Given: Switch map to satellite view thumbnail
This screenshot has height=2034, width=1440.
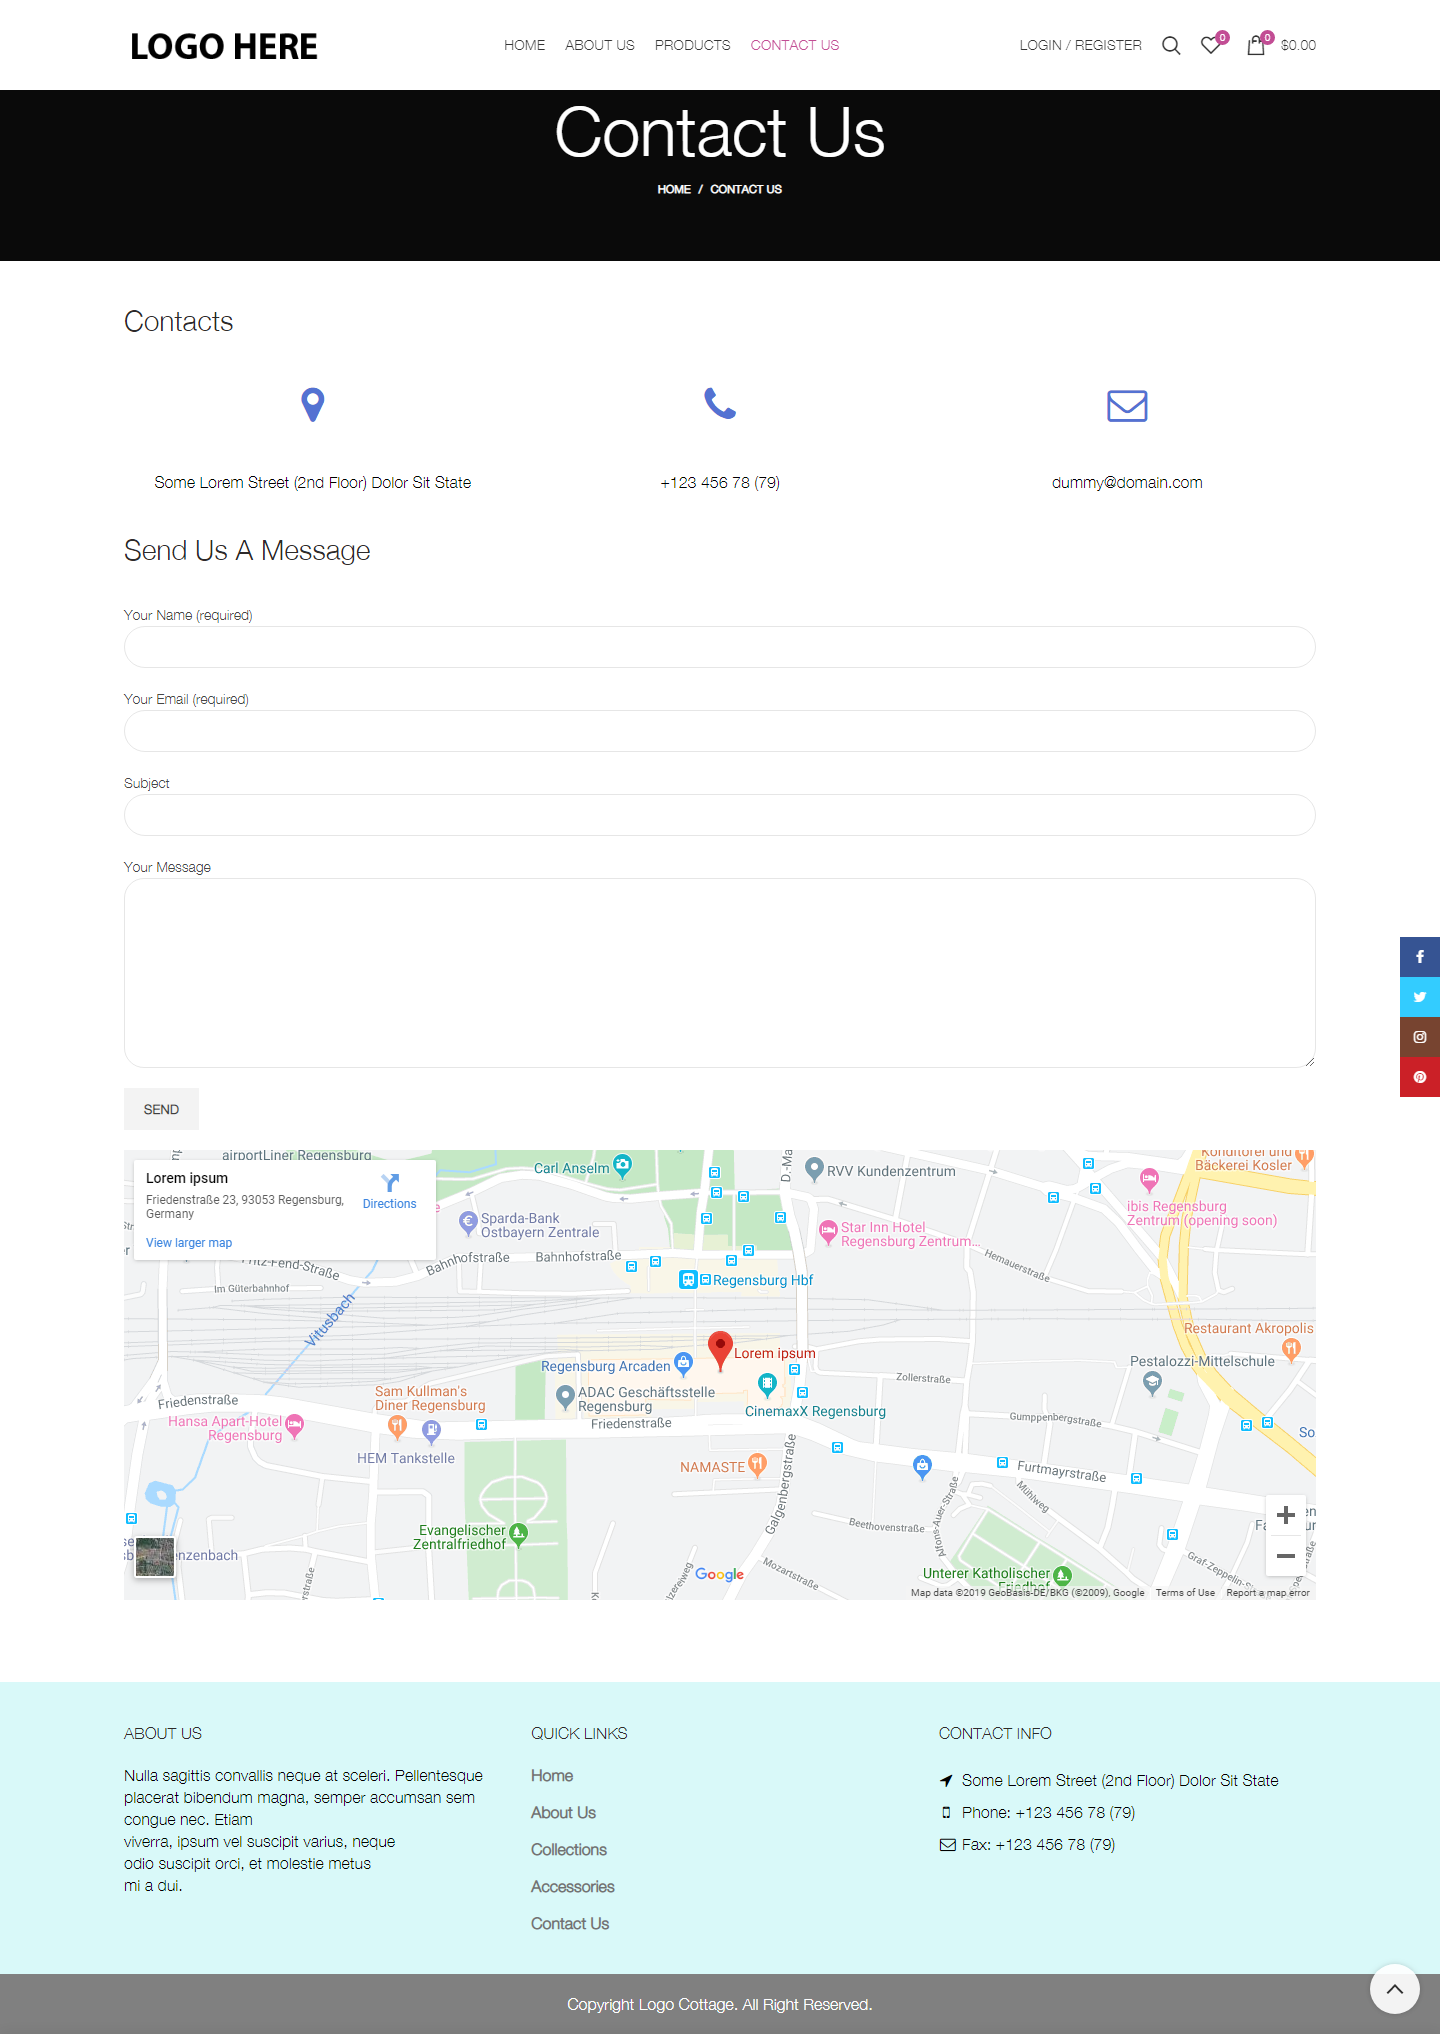Looking at the screenshot, I should tap(155, 1557).
